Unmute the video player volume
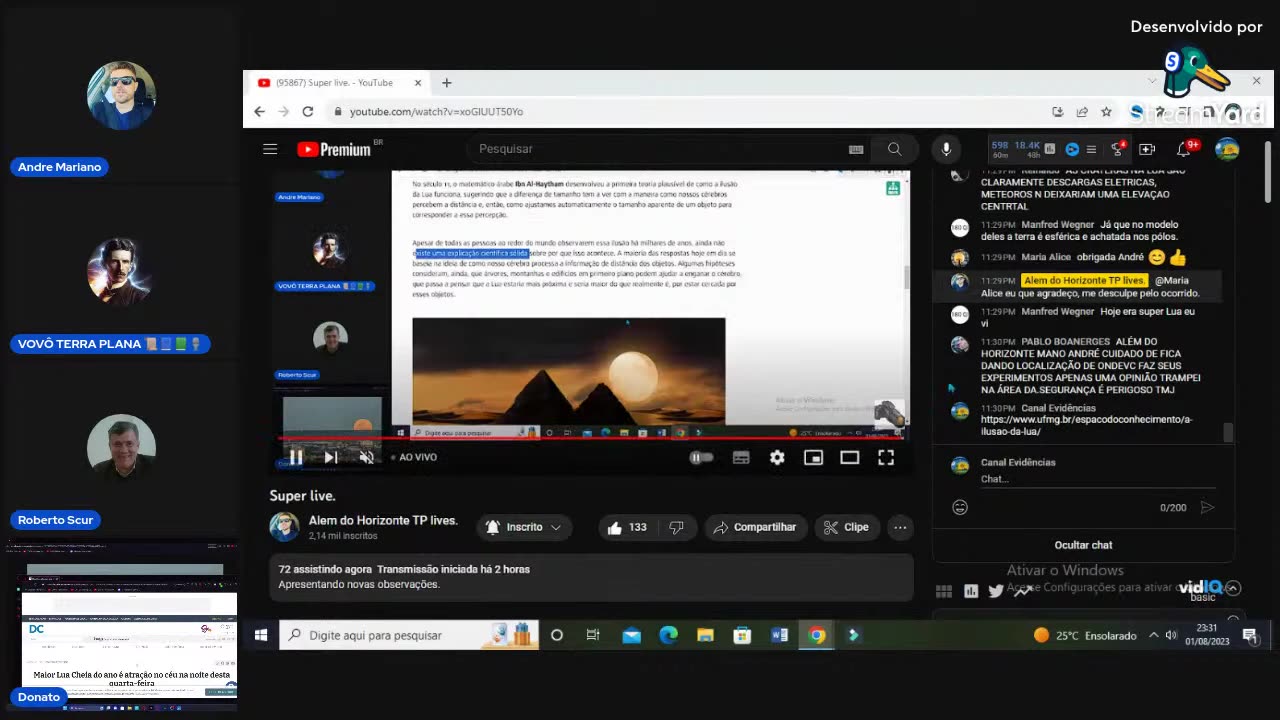 pyautogui.click(x=367, y=457)
